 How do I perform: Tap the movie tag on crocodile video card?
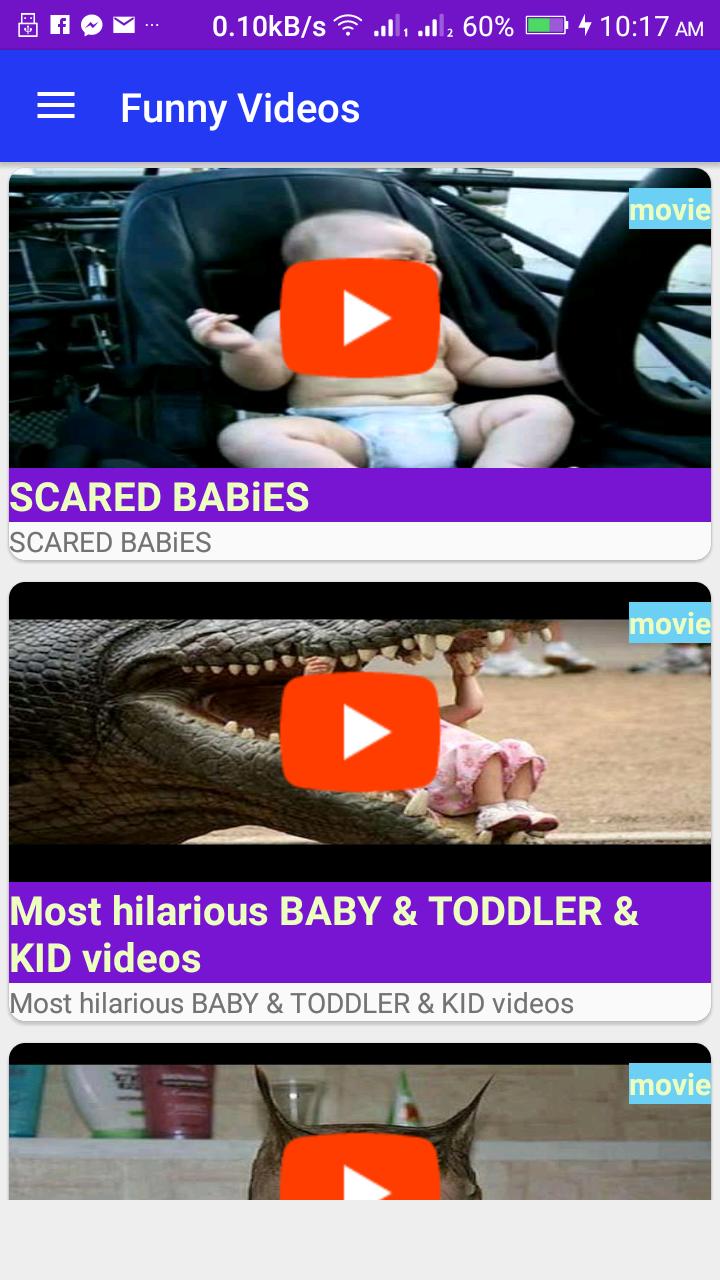(670, 623)
